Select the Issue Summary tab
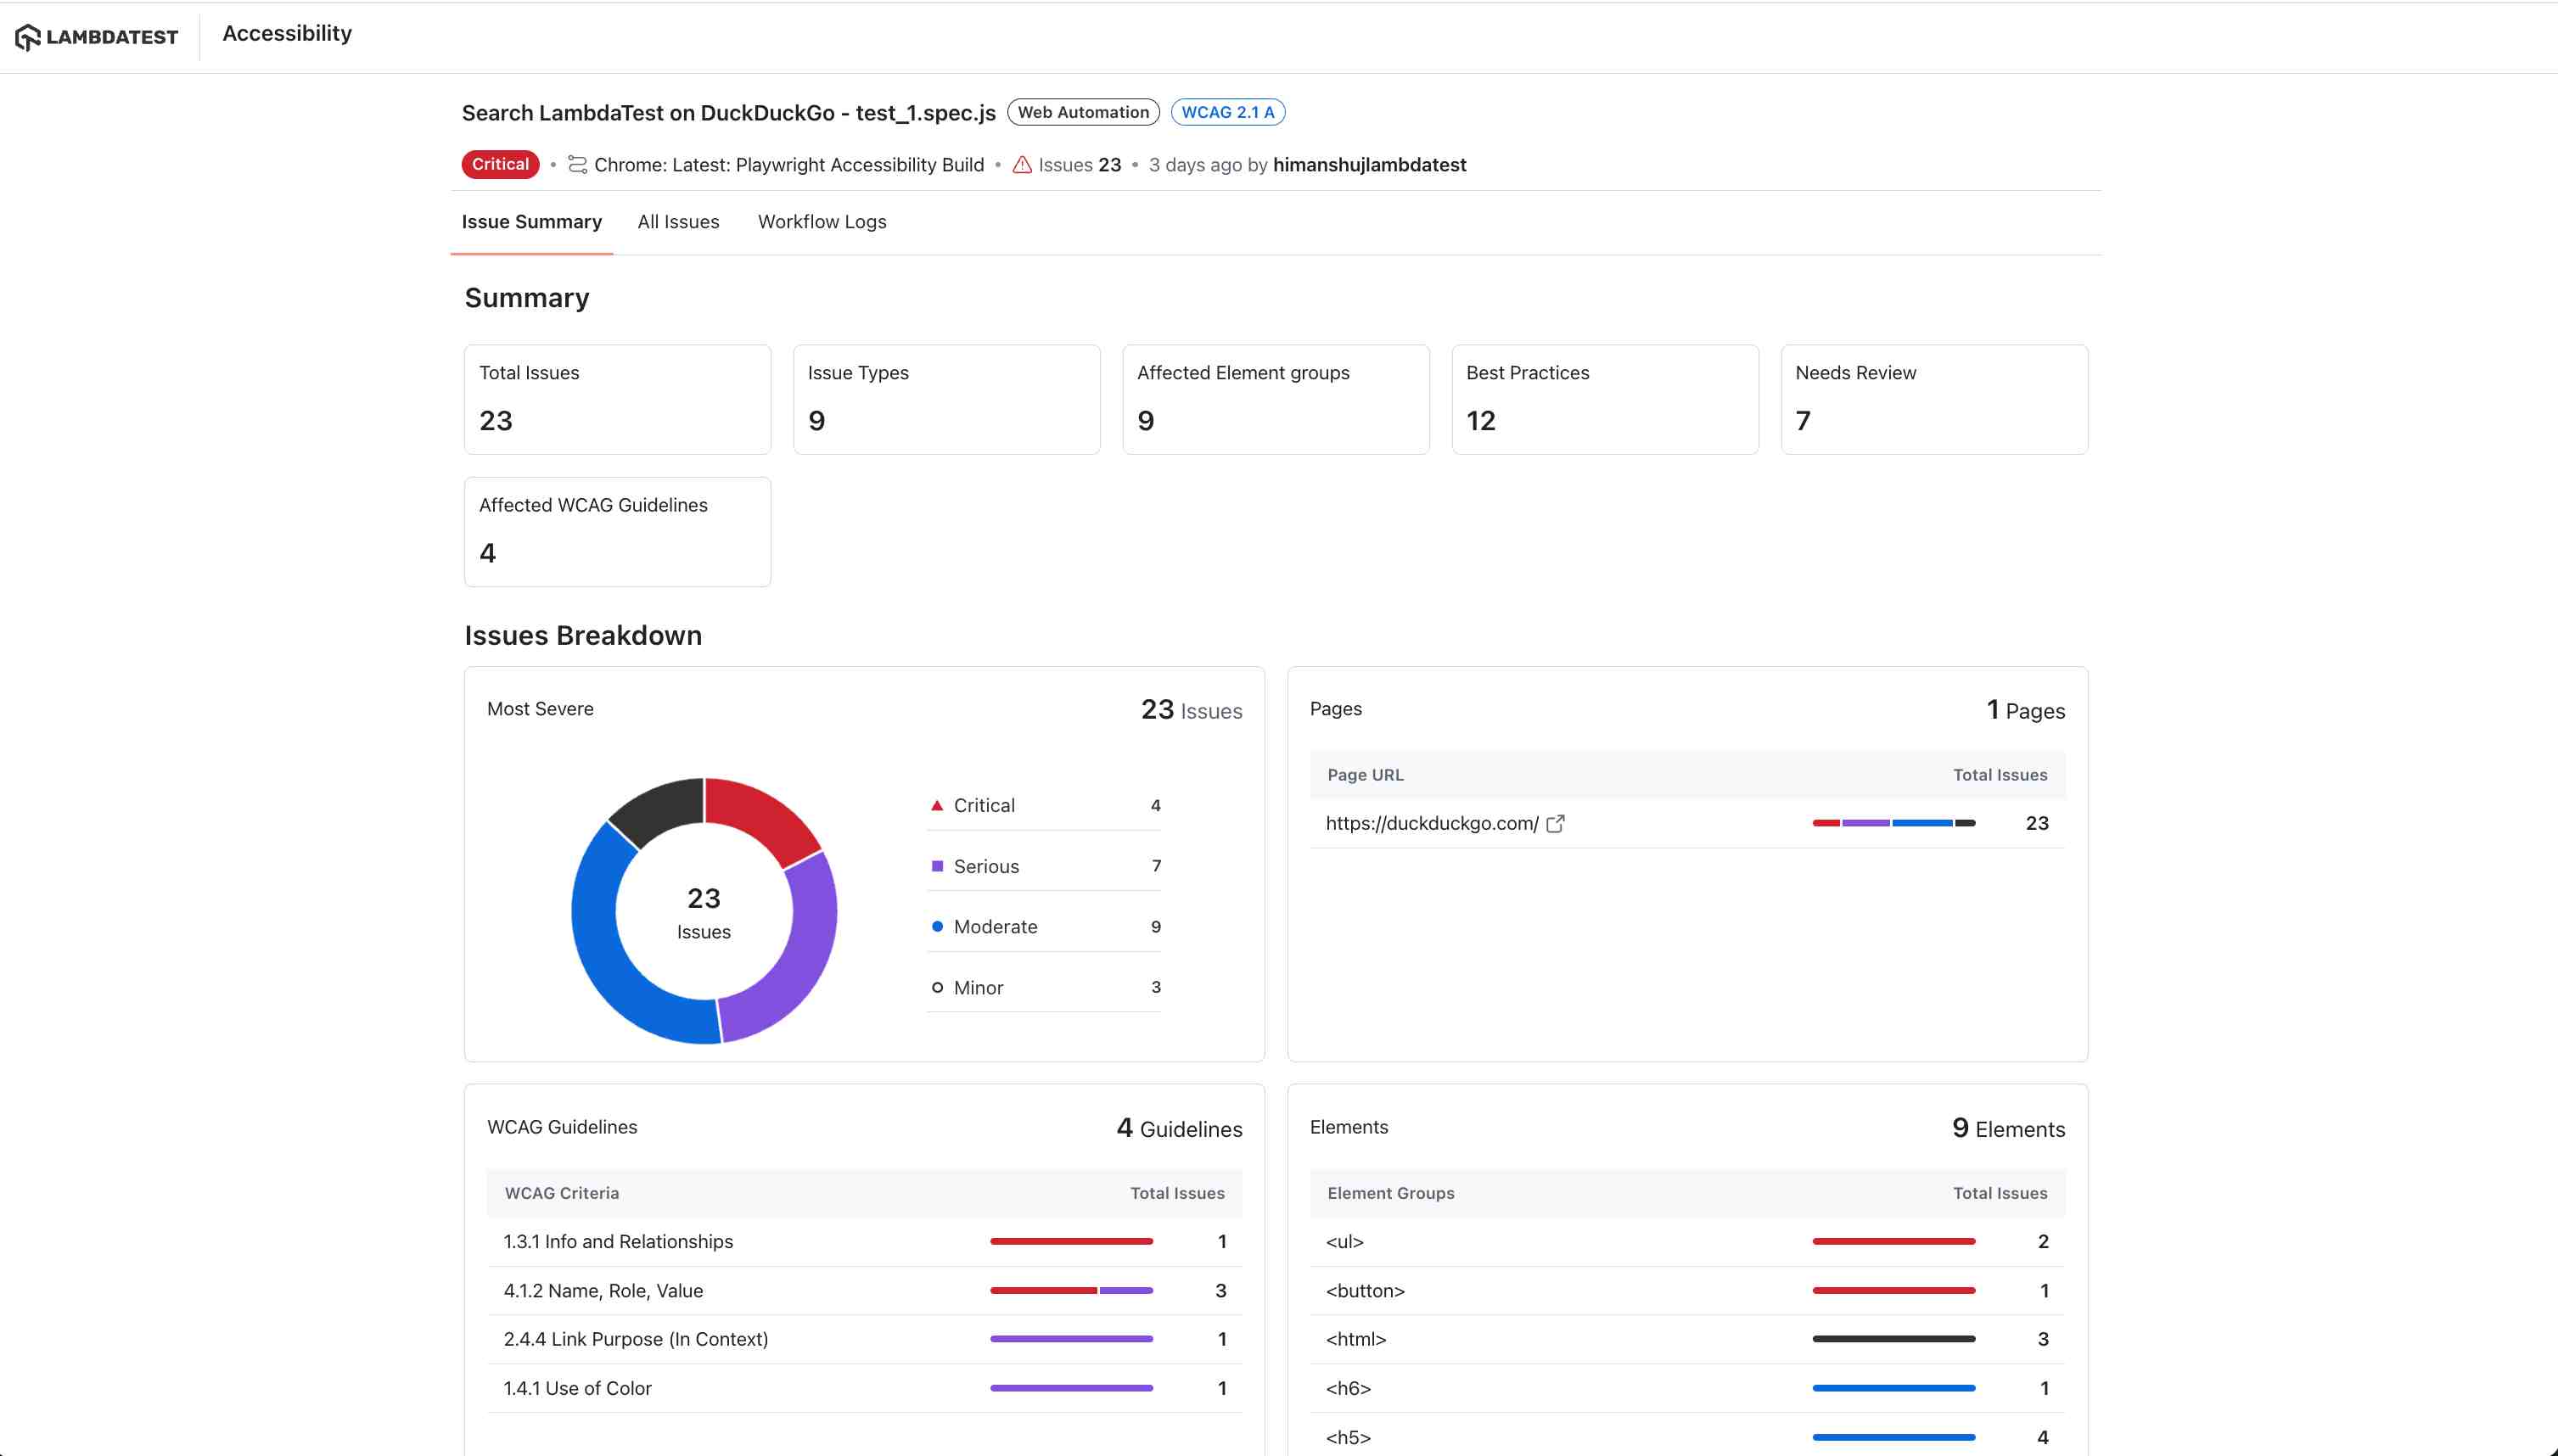This screenshot has width=2558, height=1456. point(531,222)
